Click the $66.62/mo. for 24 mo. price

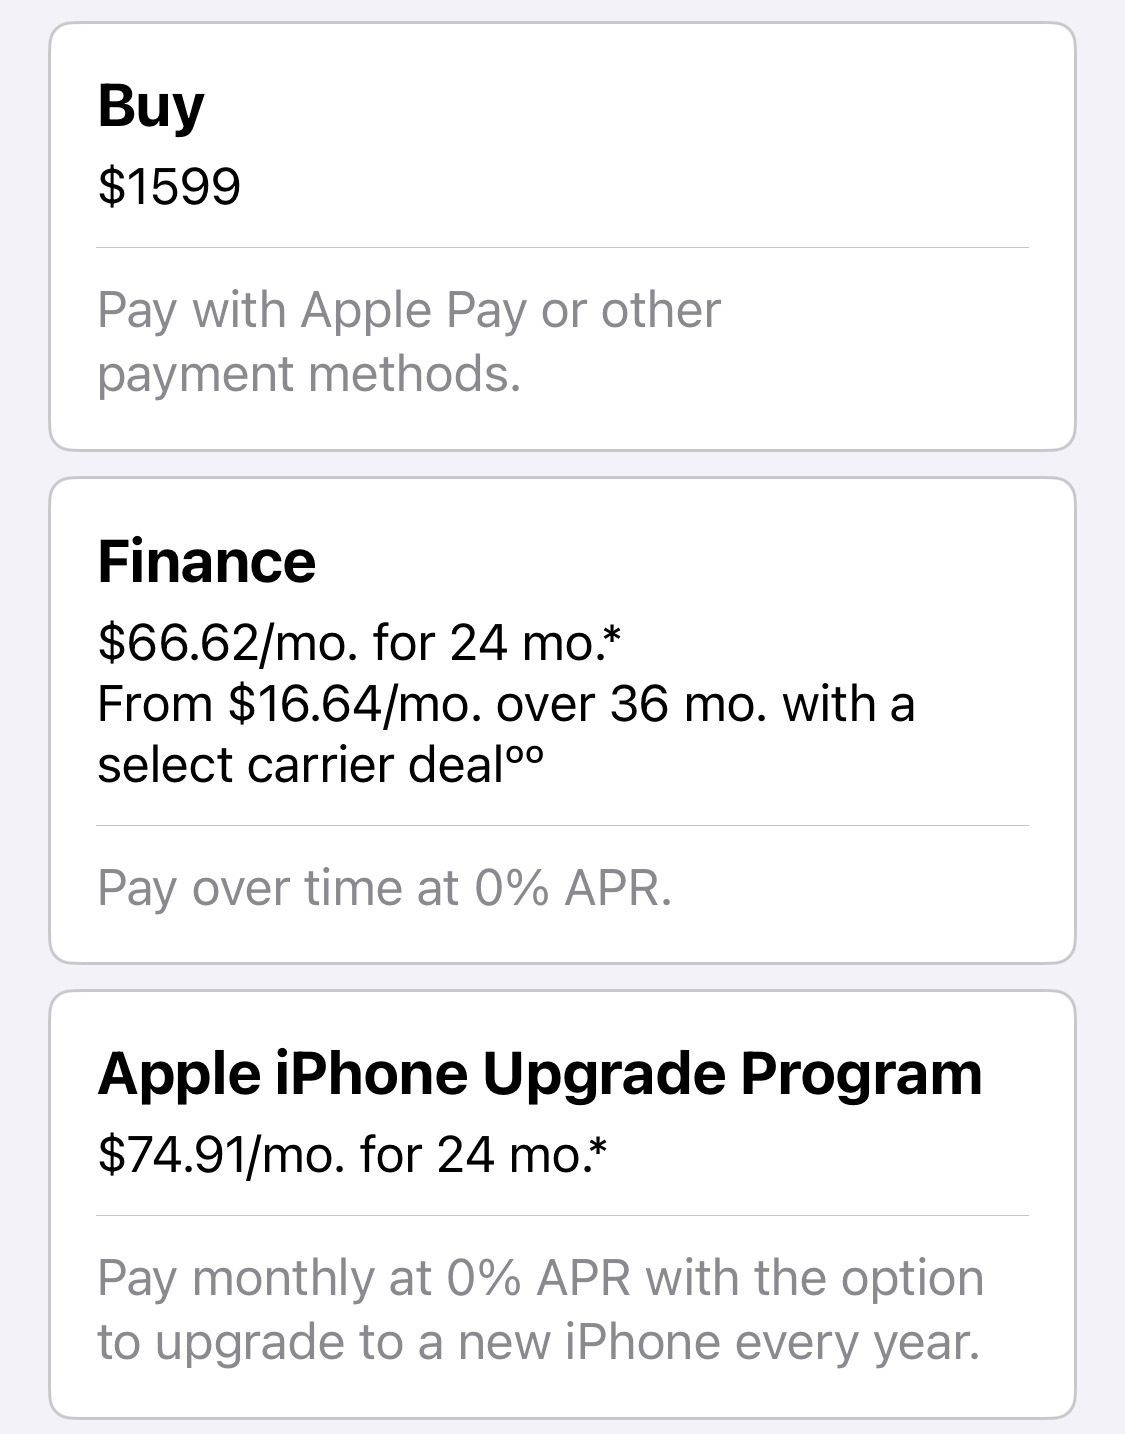pos(350,642)
